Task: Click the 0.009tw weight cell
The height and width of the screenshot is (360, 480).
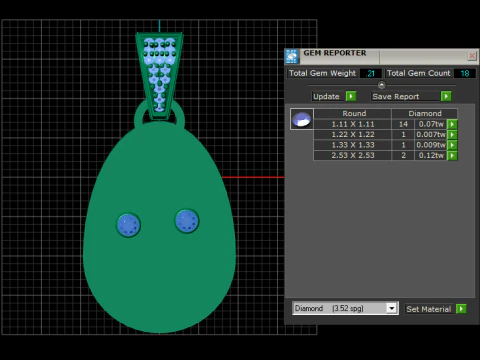Action: (431, 145)
